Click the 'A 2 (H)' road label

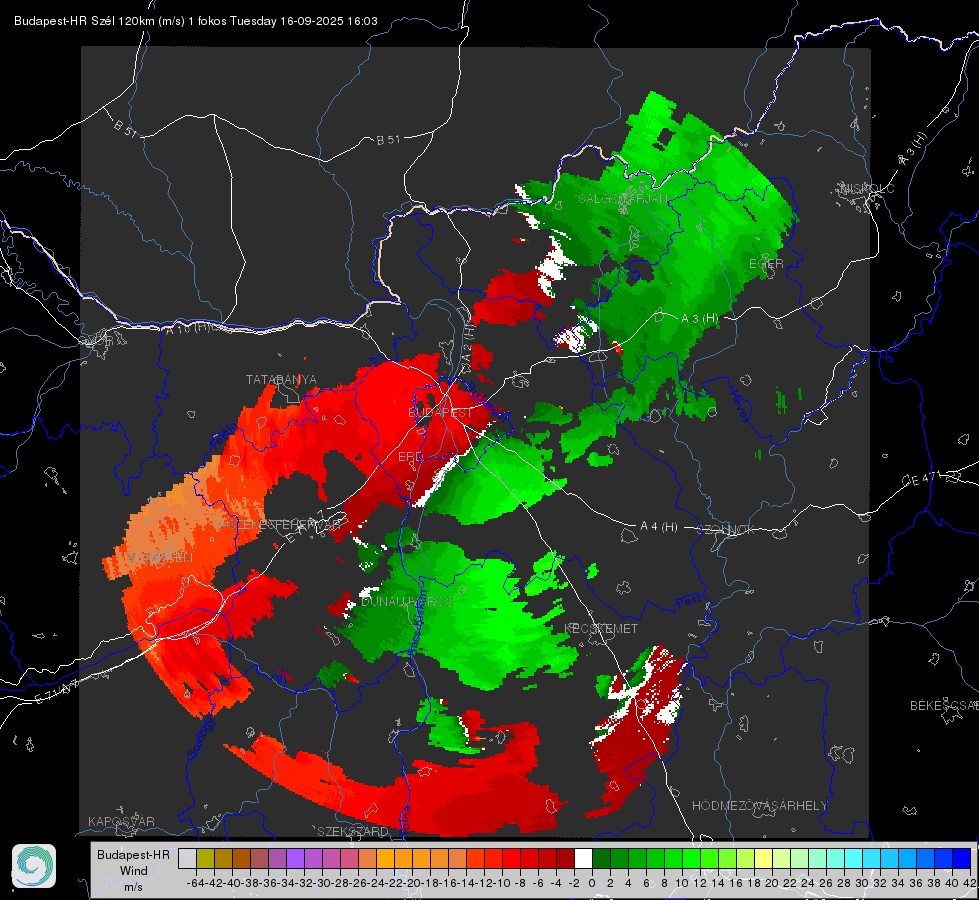pyautogui.click(x=468, y=342)
